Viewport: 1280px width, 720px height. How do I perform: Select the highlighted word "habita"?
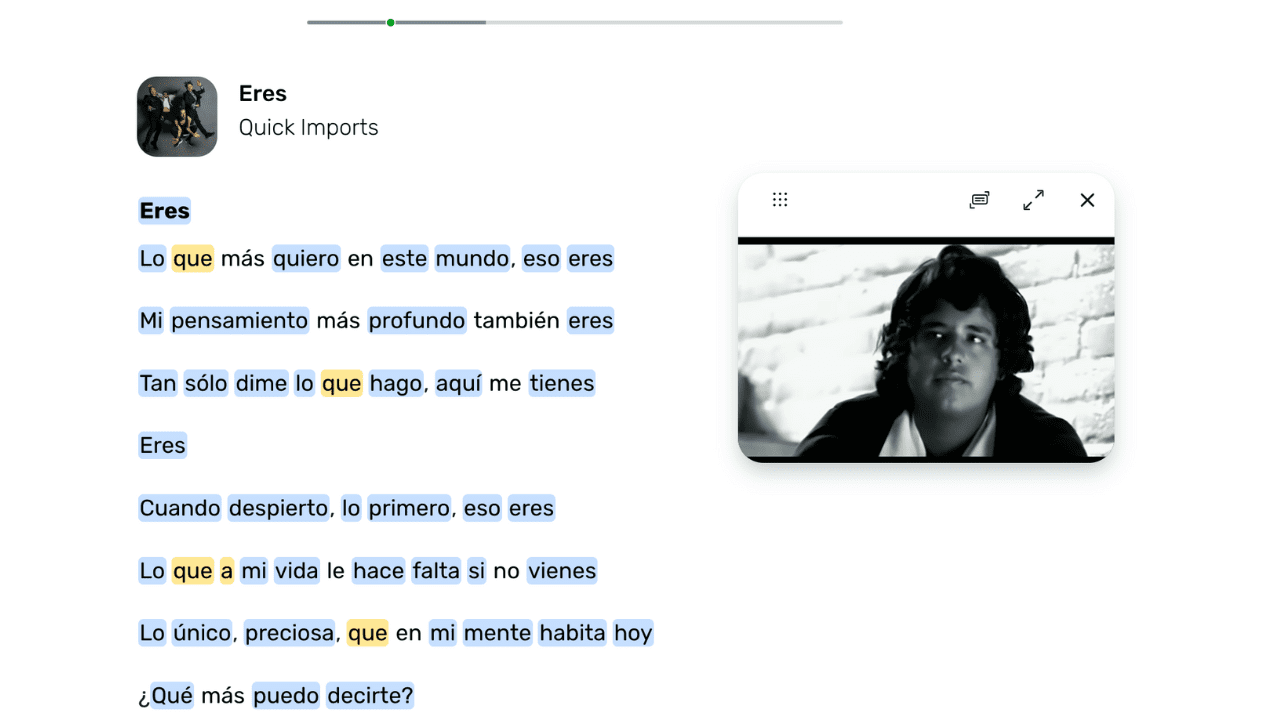coord(572,633)
